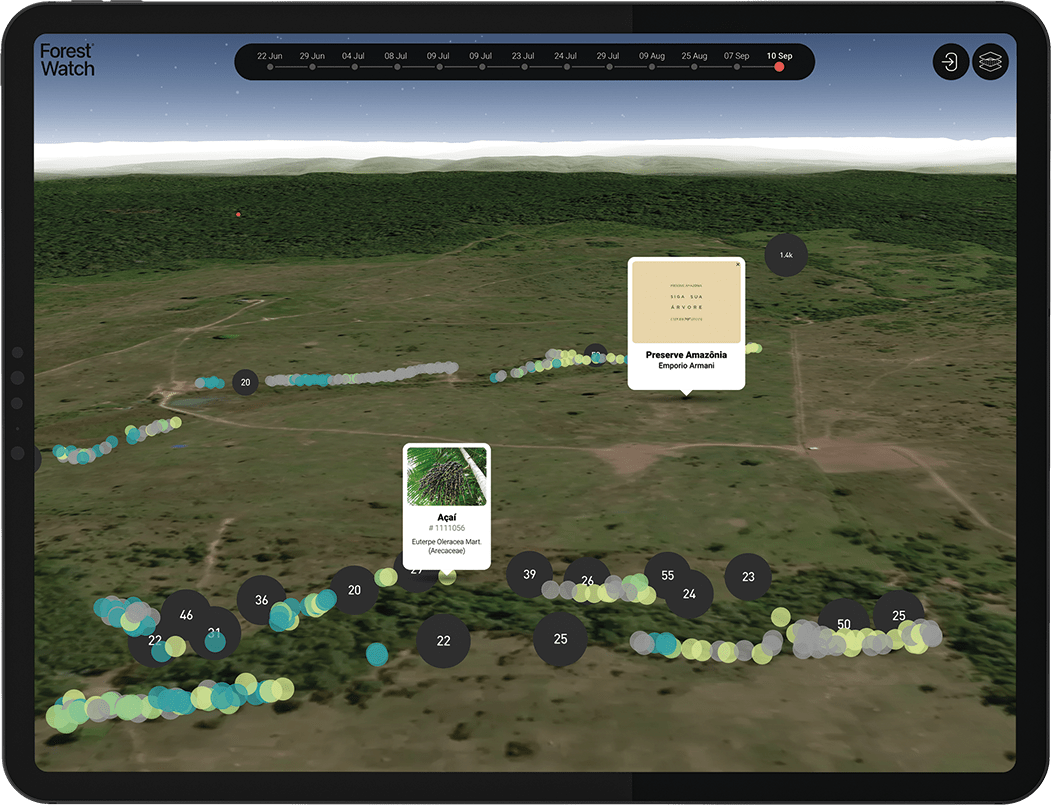
Task: Zoom into the cluster marker labeled 23
Action: pos(748,577)
